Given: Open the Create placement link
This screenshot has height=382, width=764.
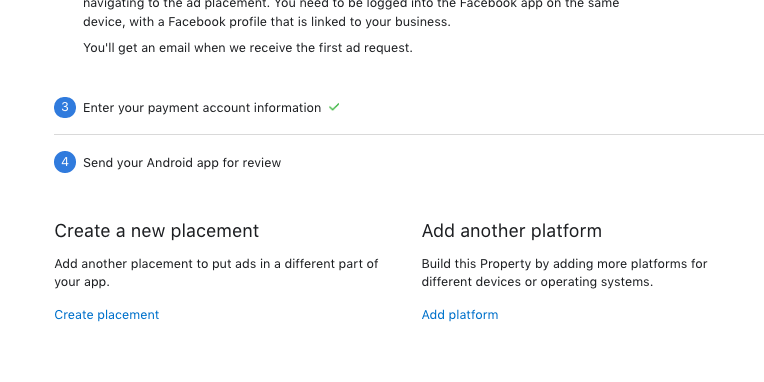Looking at the screenshot, I should (x=107, y=315).
